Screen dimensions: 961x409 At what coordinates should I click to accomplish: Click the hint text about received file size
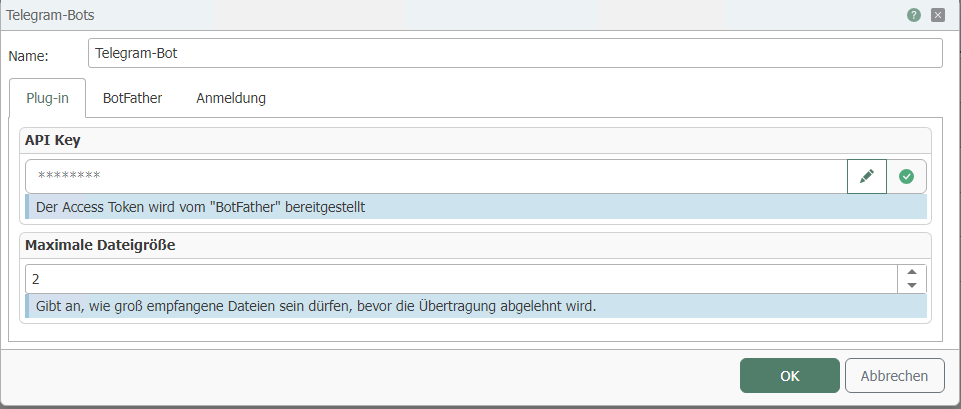[316, 306]
